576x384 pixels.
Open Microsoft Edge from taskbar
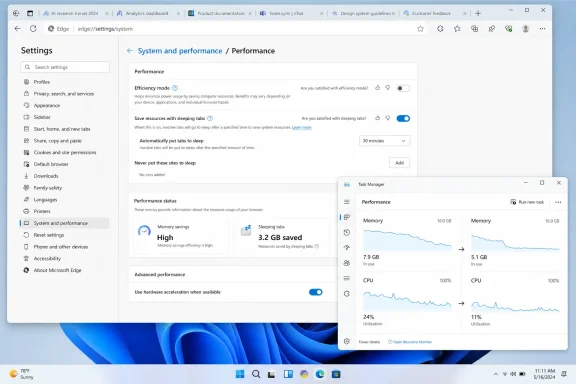click(x=320, y=374)
